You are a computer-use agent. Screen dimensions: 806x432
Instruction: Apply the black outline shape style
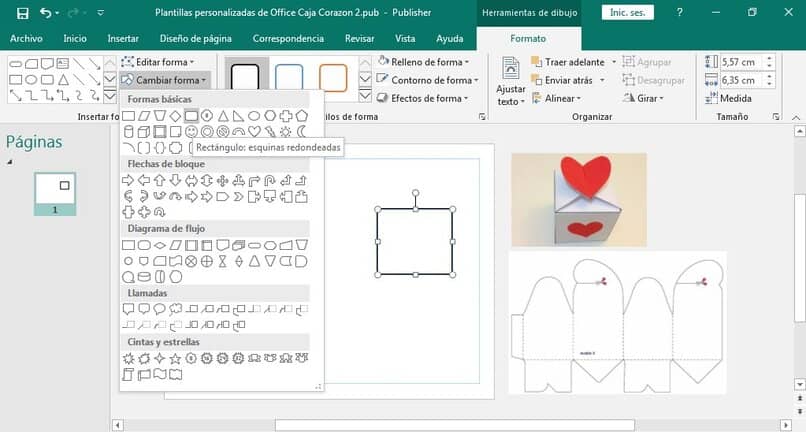245,78
